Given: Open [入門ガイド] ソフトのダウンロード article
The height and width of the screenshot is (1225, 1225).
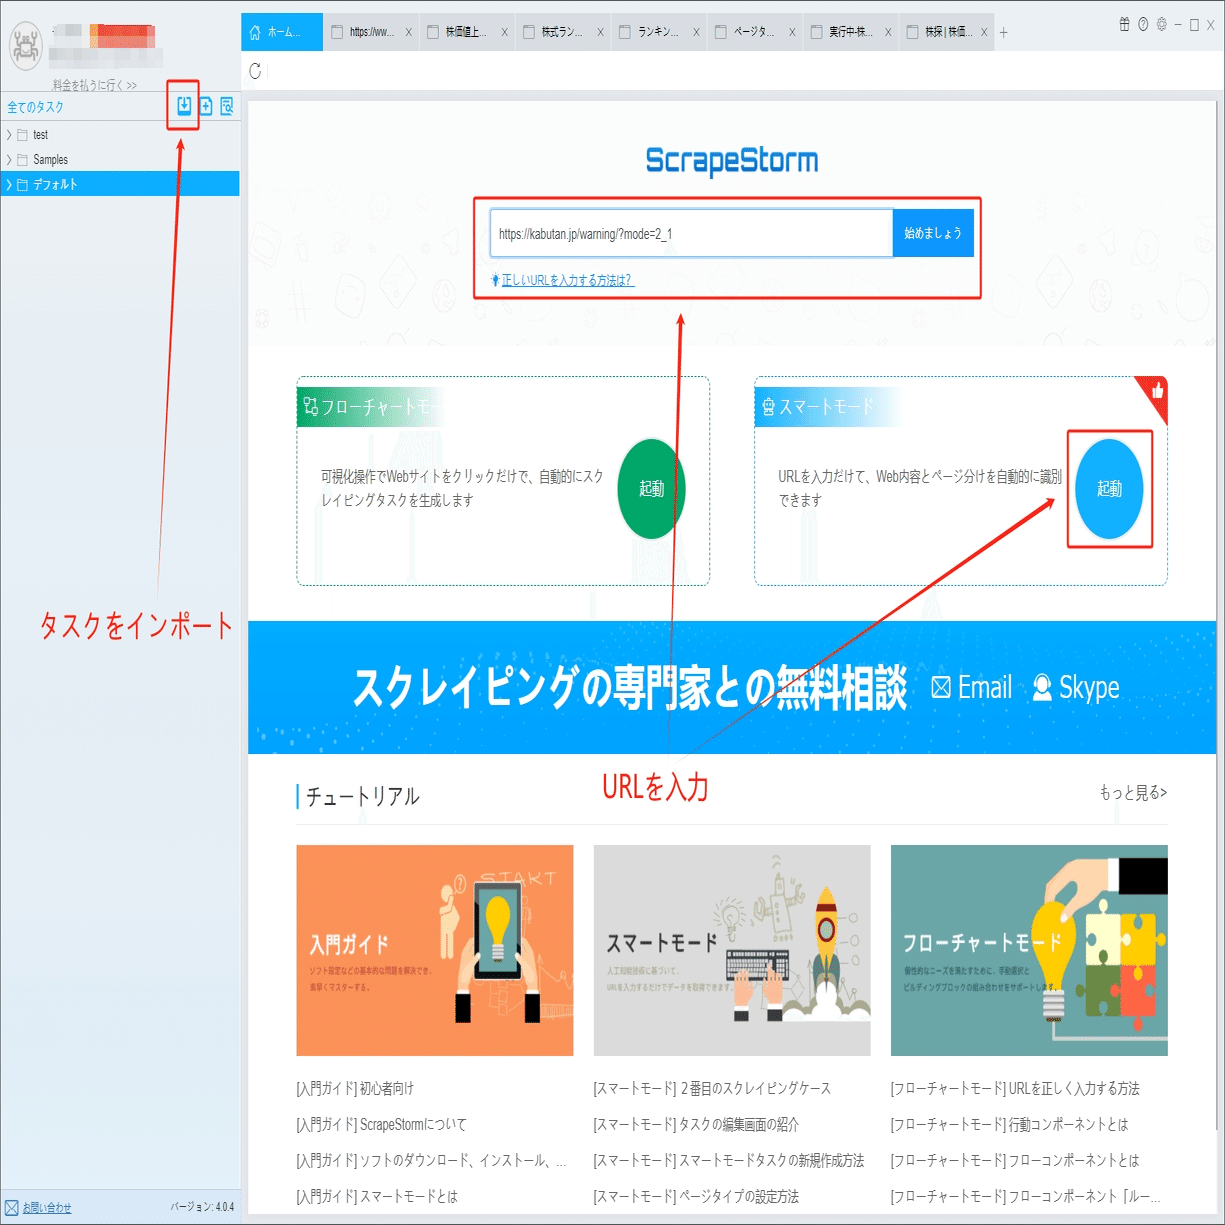Looking at the screenshot, I should coord(432,1160).
